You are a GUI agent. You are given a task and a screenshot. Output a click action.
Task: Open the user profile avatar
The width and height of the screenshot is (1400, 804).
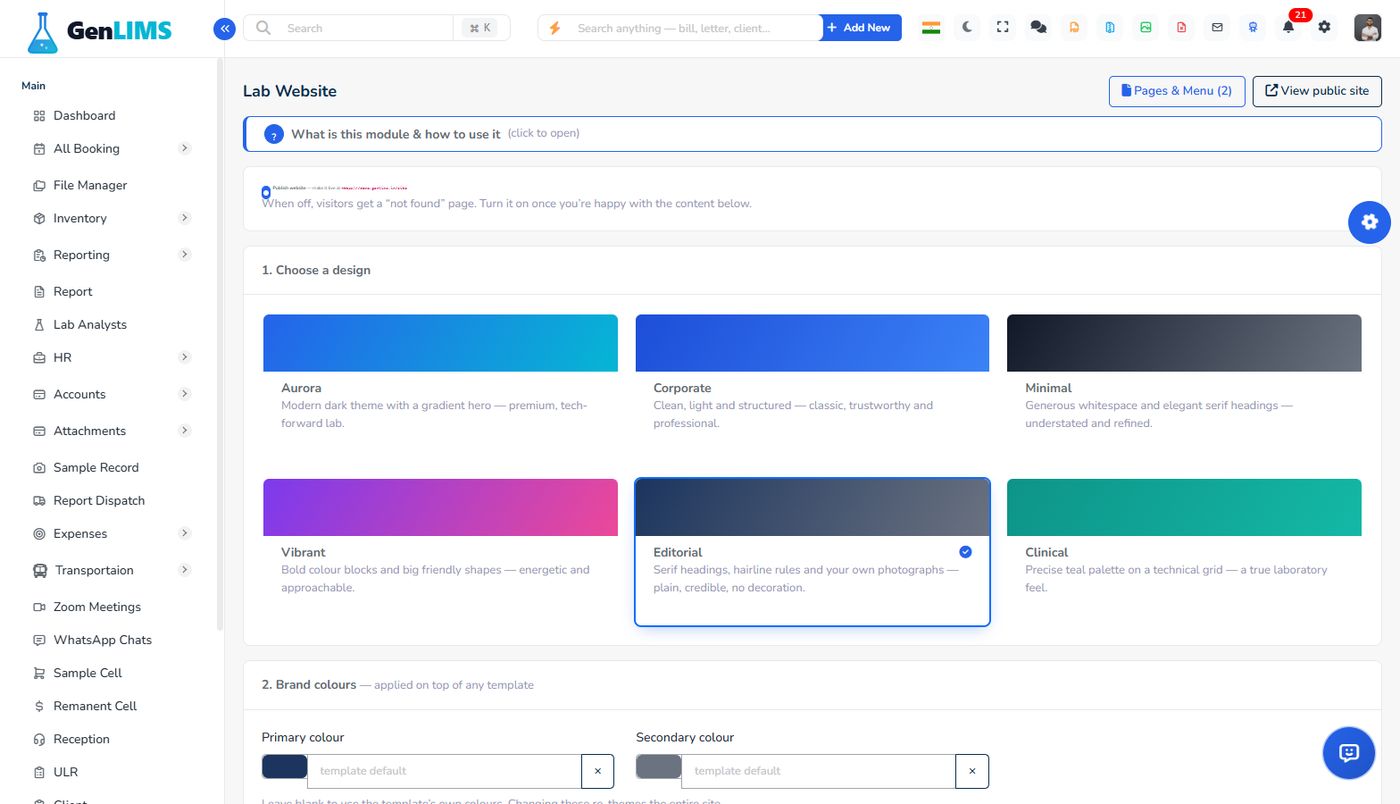1367,28
